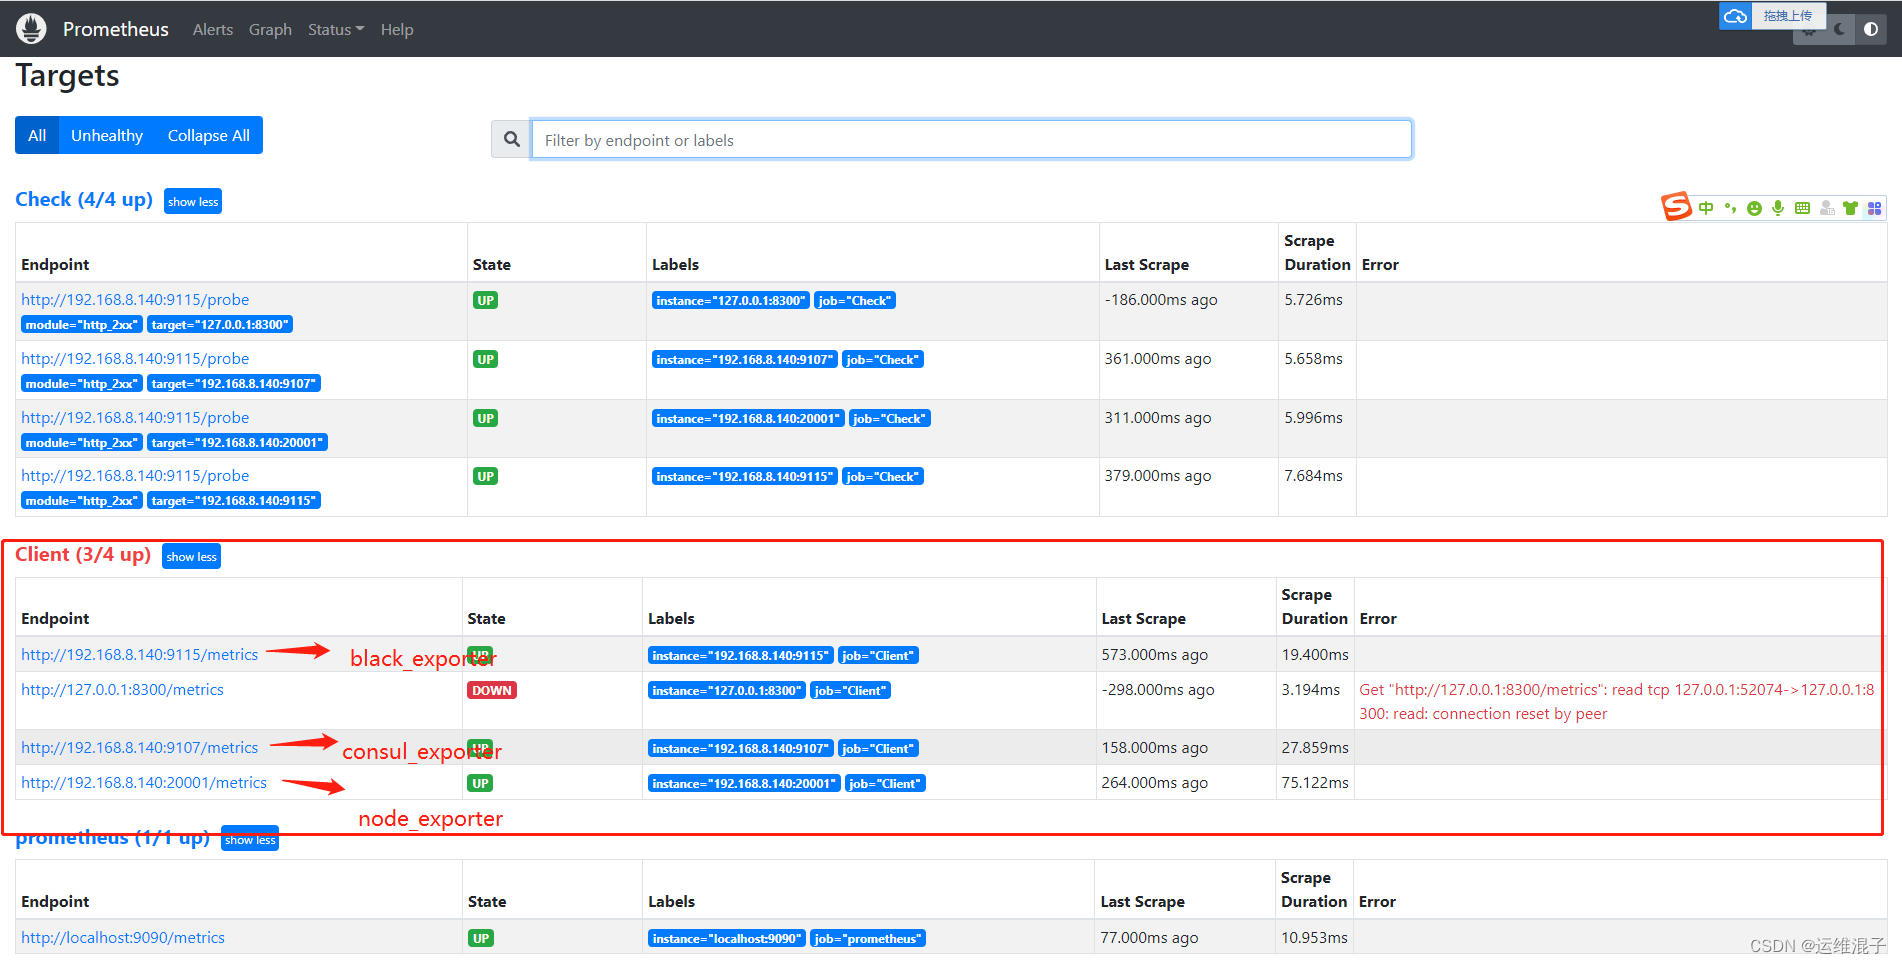Click UP badge in 192.168.8.140:20001 Client row

pyautogui.click(x=481, y=783)
